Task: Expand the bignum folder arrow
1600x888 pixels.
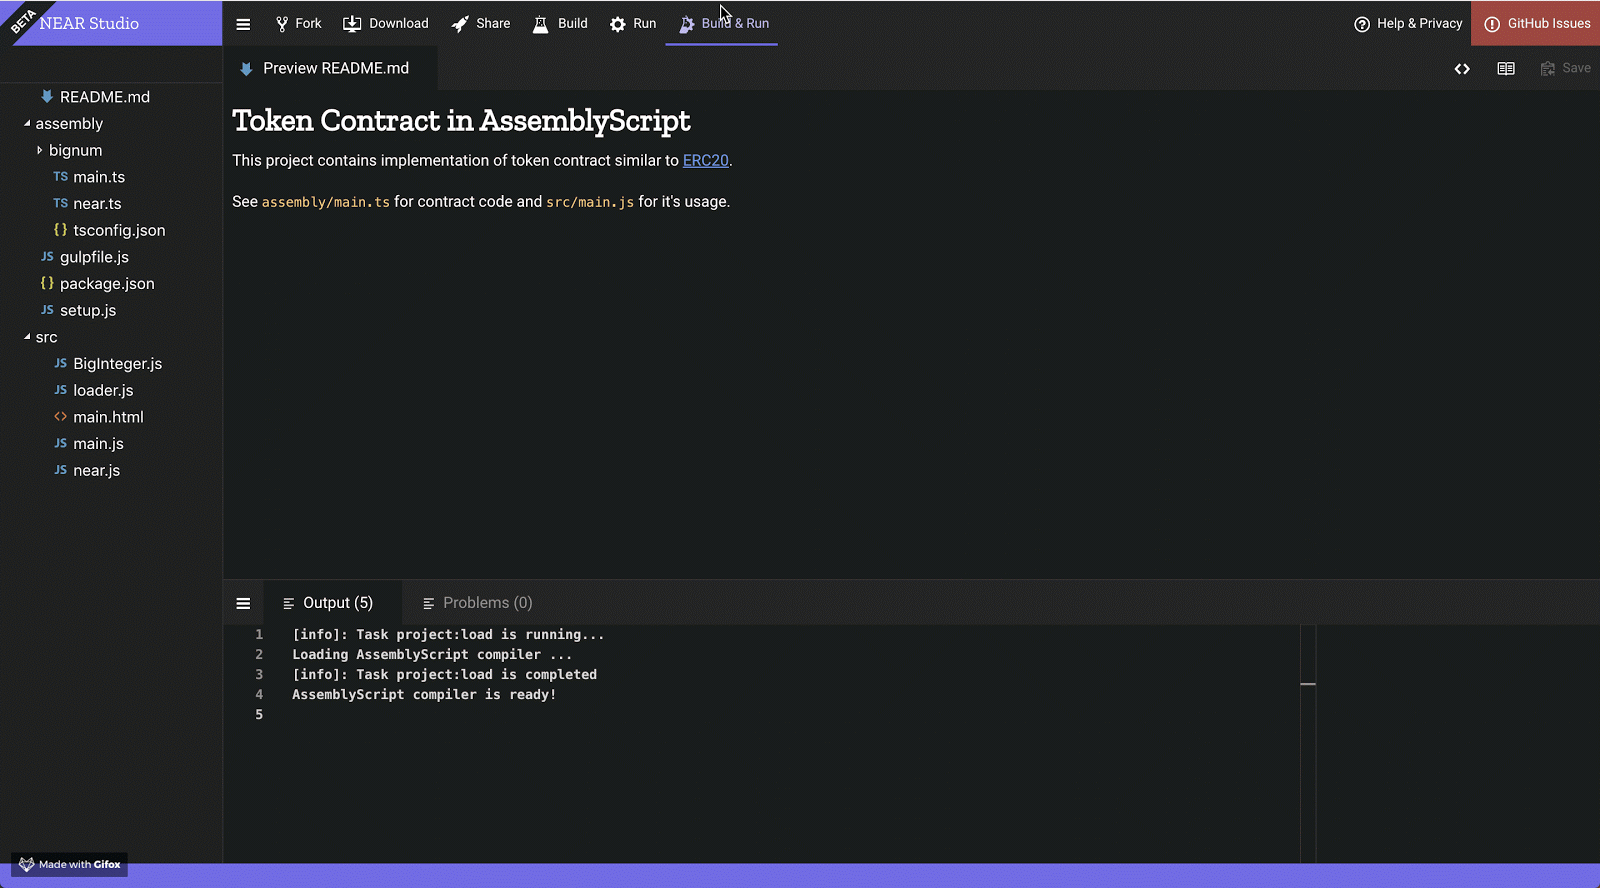Action: coord(40,150)
